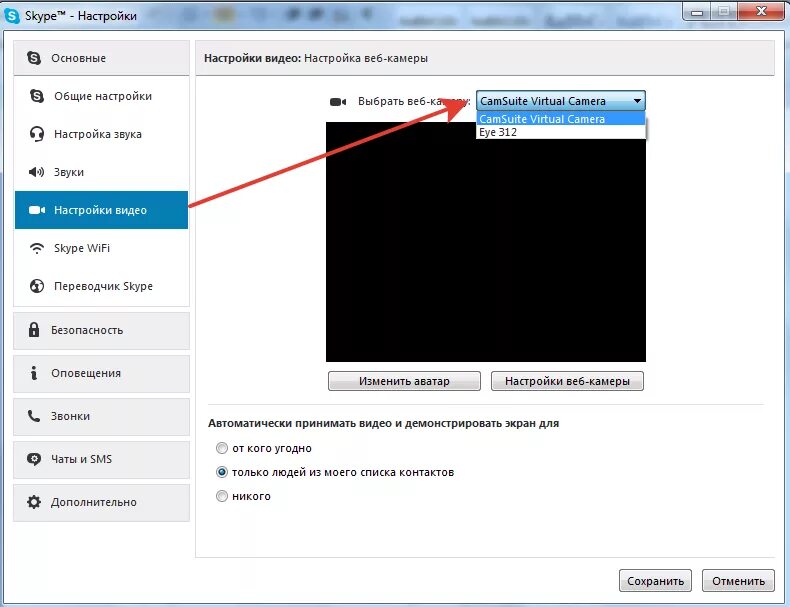
Task: Go to Настройка звука settings
Action: pyautogui.click(x=101, y=134)
